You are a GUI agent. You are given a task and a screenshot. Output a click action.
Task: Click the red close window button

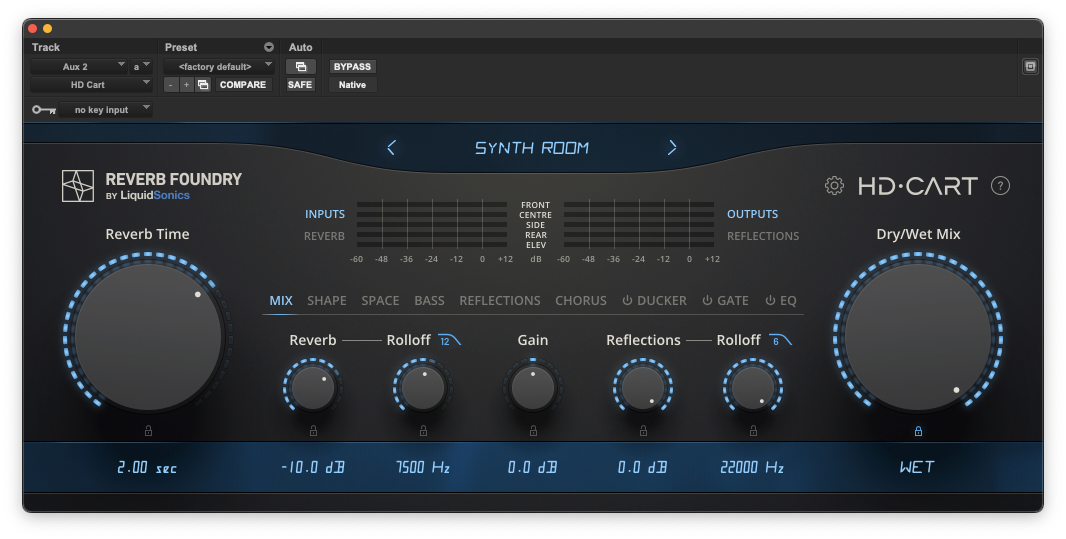[32, 29]
